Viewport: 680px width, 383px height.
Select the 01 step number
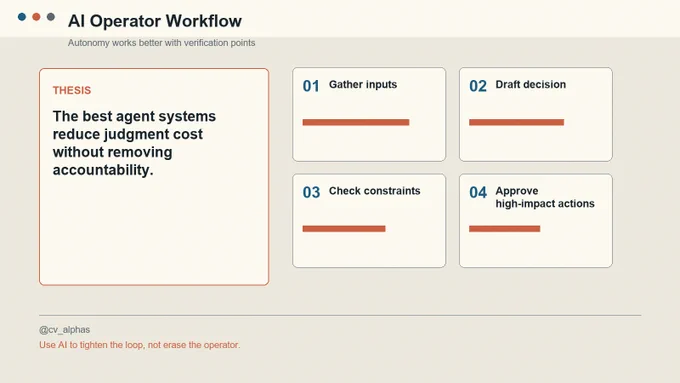click(311, 86)
